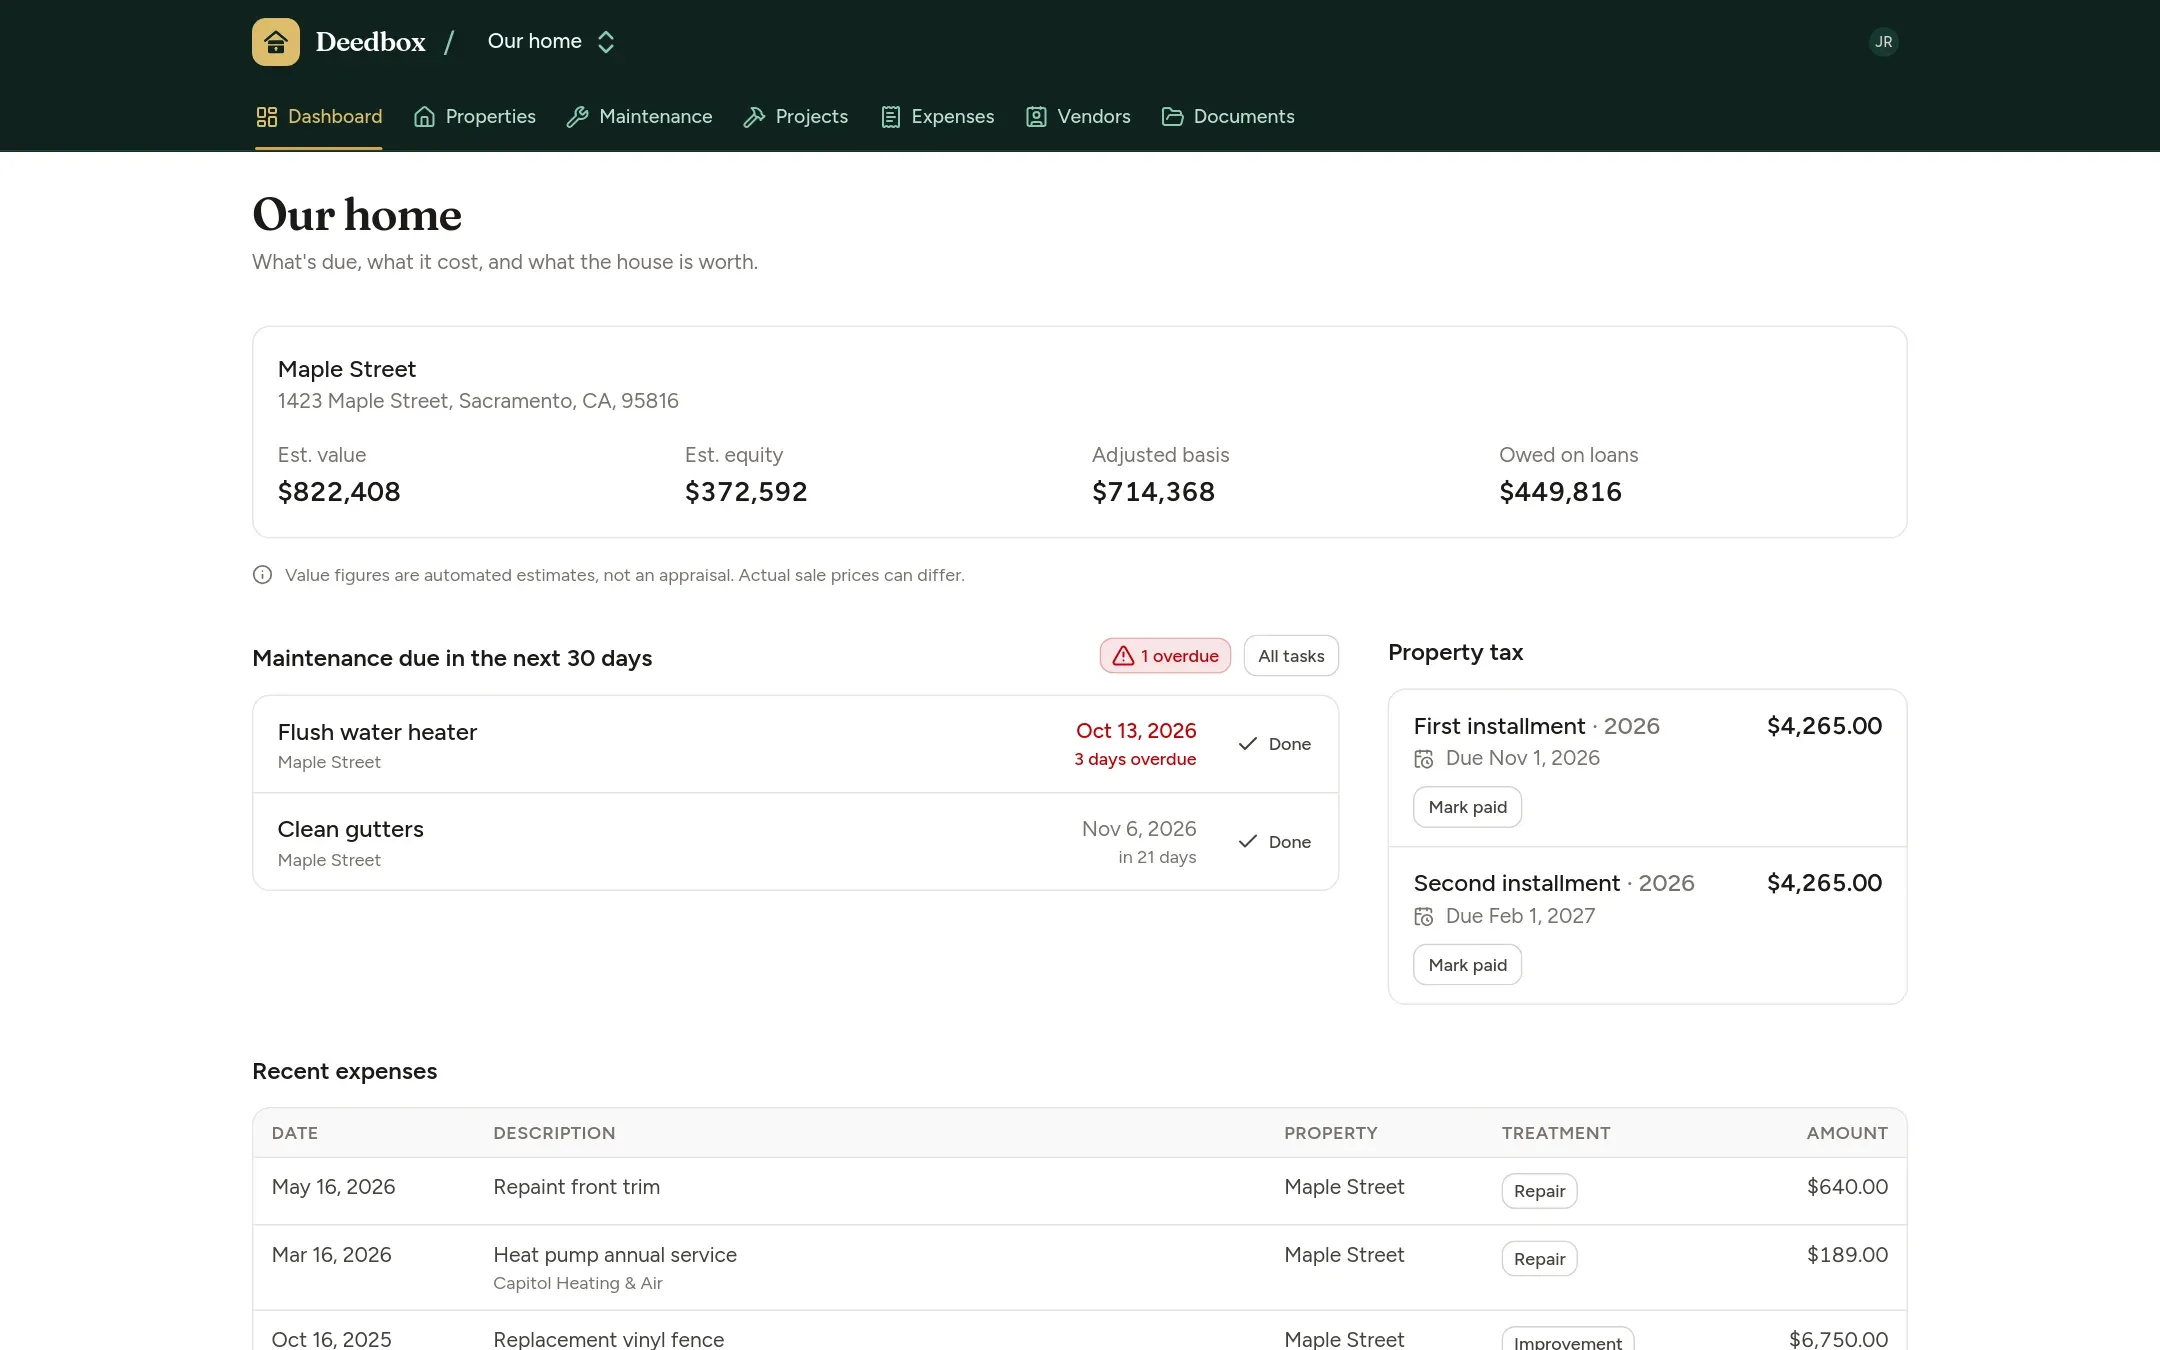Click the Maple Street property card title
The image size is (2160, 1350).
tap(347, 369)
